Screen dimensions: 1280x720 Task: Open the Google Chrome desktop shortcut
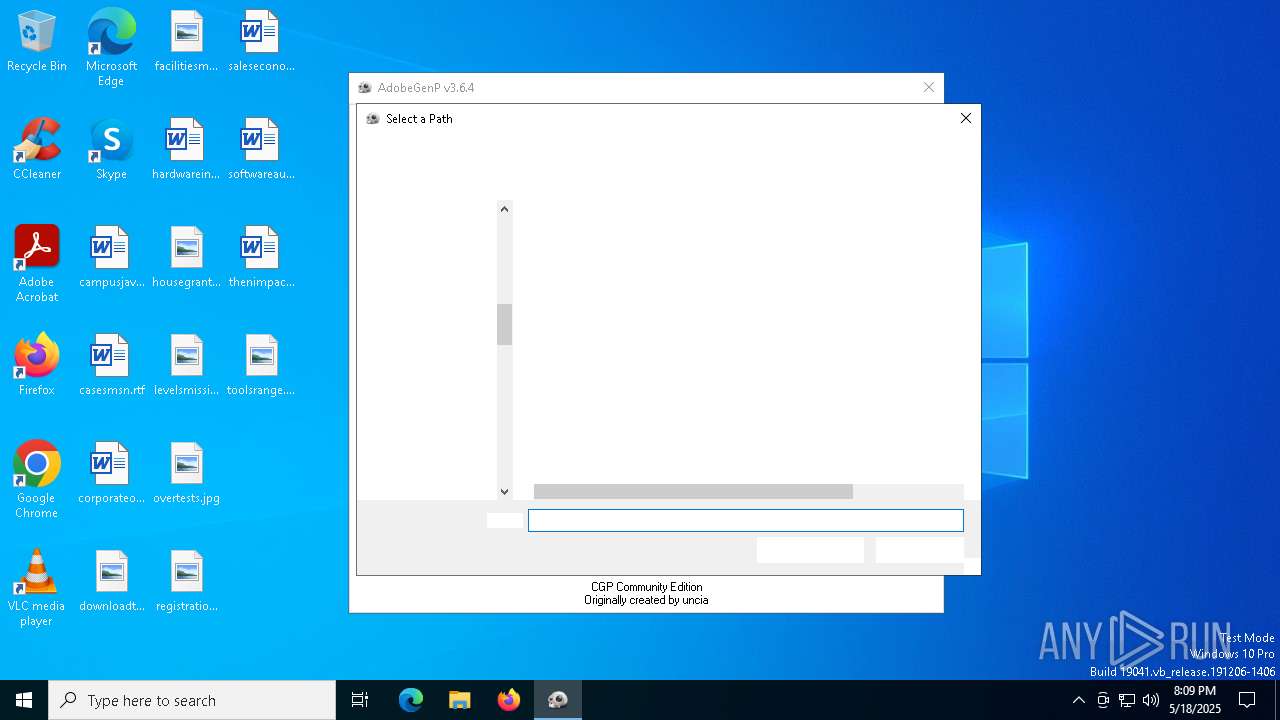37,480
